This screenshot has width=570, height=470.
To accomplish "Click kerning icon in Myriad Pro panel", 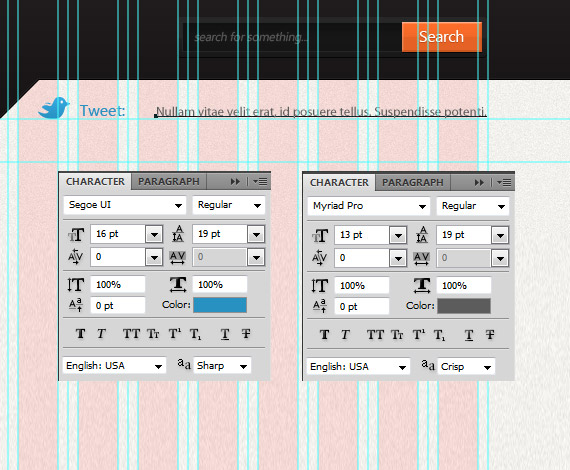I will point(320,258).
